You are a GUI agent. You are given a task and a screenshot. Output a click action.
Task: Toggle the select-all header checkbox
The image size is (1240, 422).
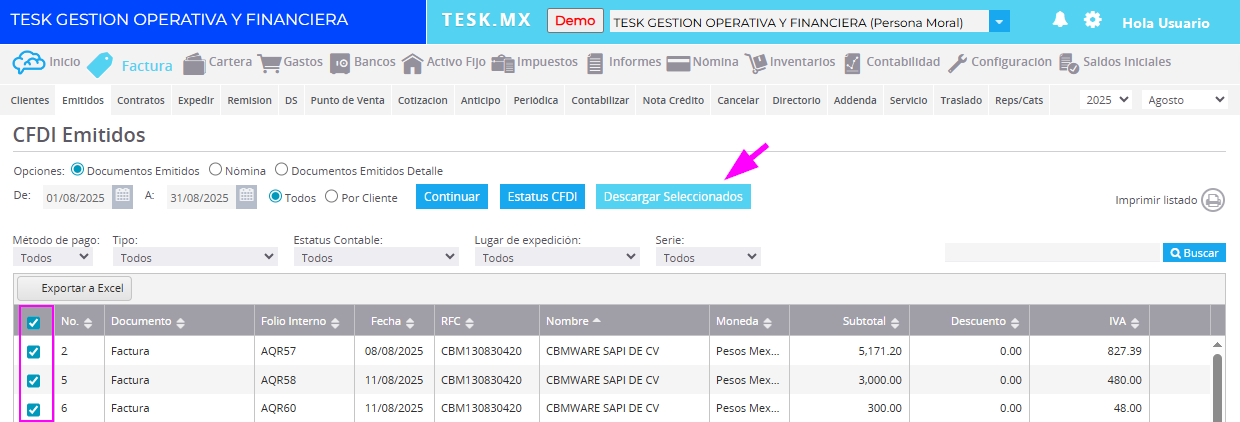[33, 322]
